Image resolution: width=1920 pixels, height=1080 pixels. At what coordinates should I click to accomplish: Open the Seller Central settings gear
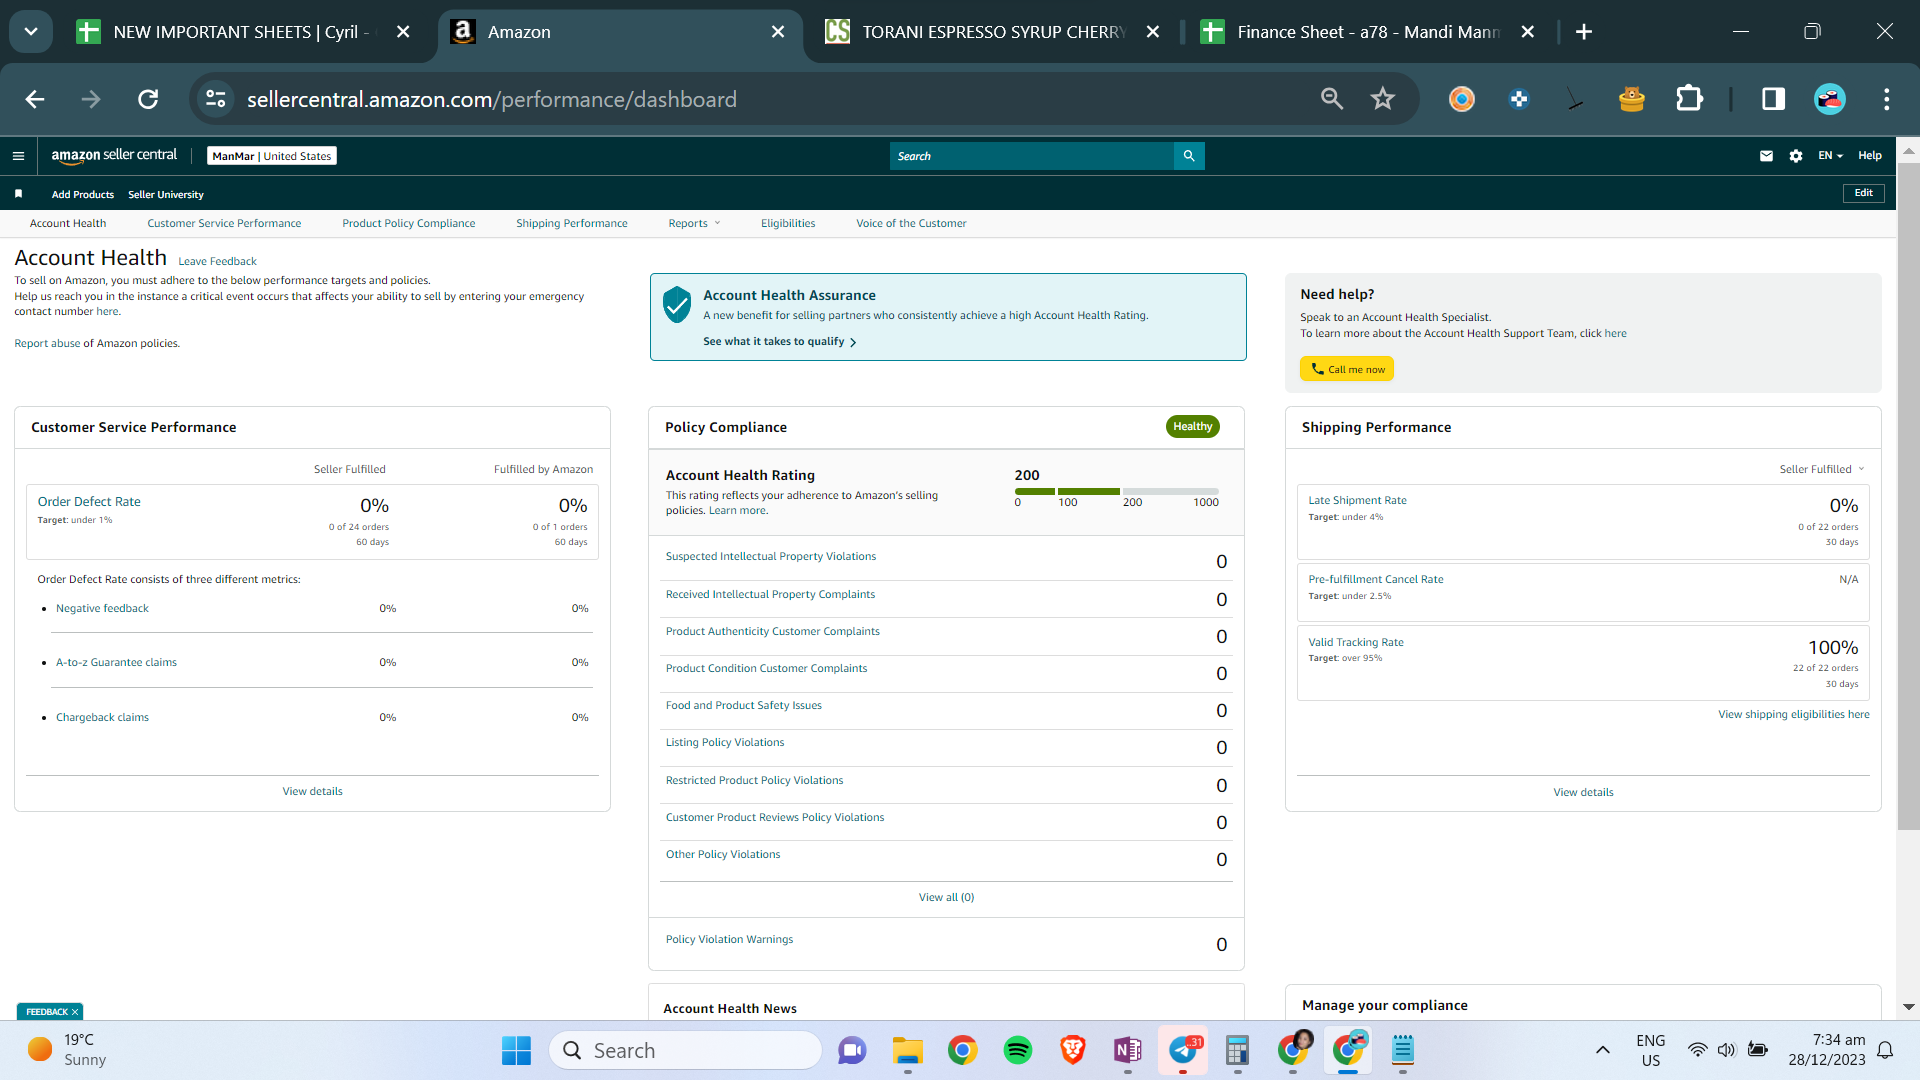(x=1796, y=156)
